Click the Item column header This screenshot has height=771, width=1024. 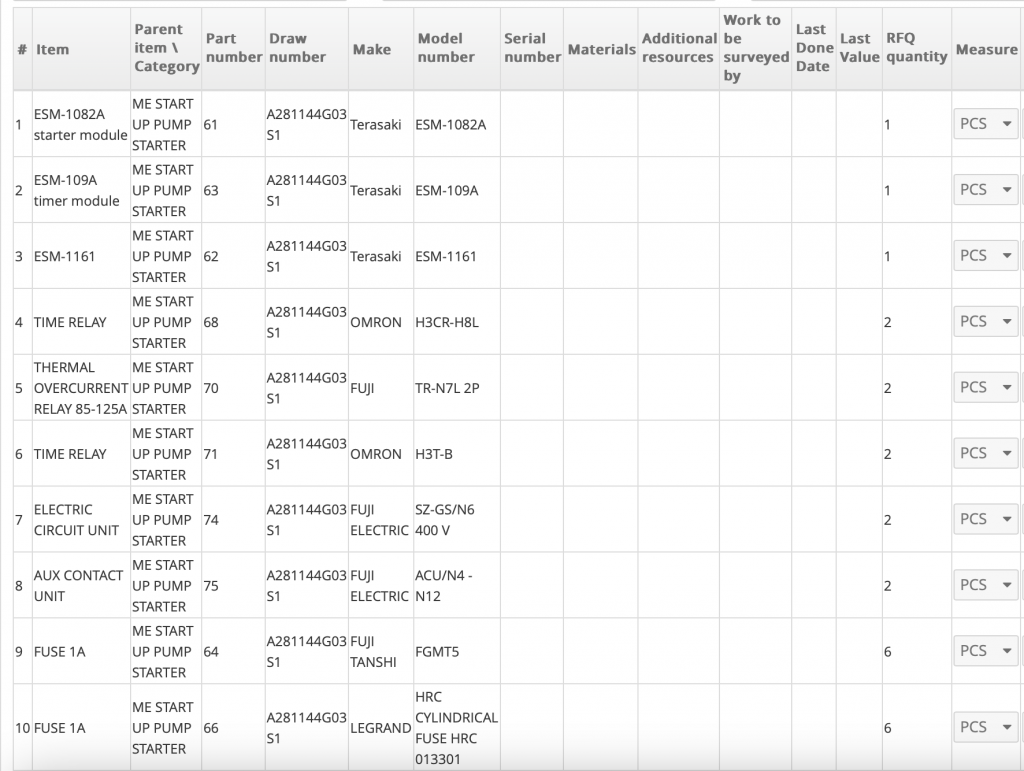point(53,49)
